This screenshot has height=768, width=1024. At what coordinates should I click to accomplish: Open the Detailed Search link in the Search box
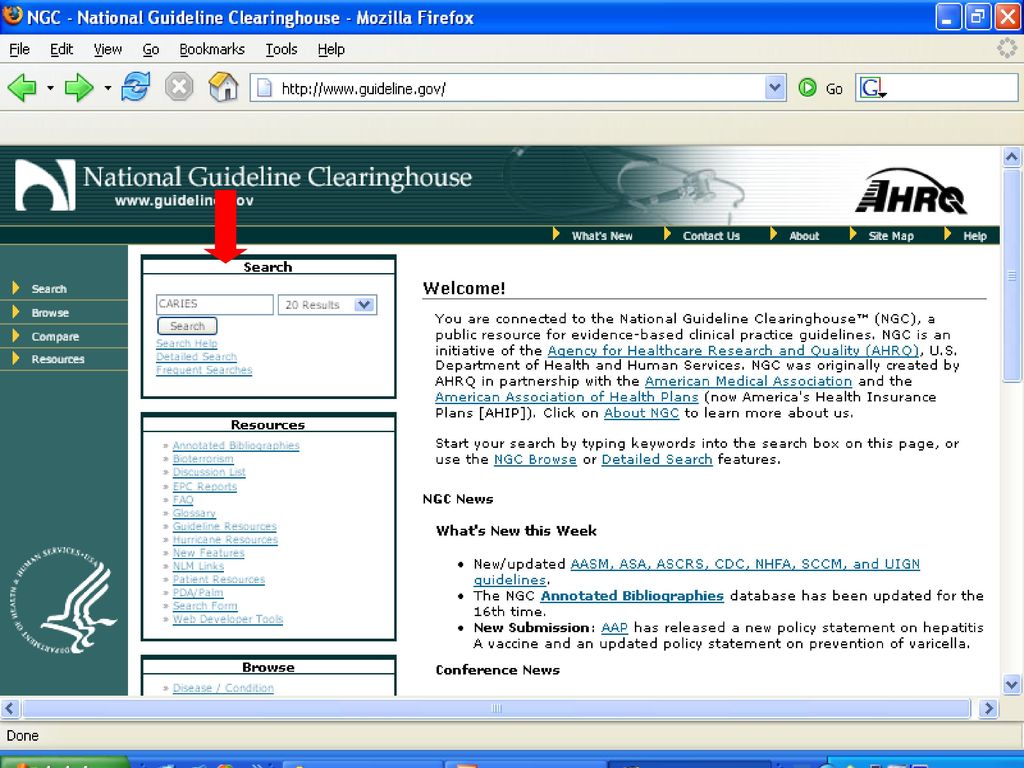pos(197,357)
